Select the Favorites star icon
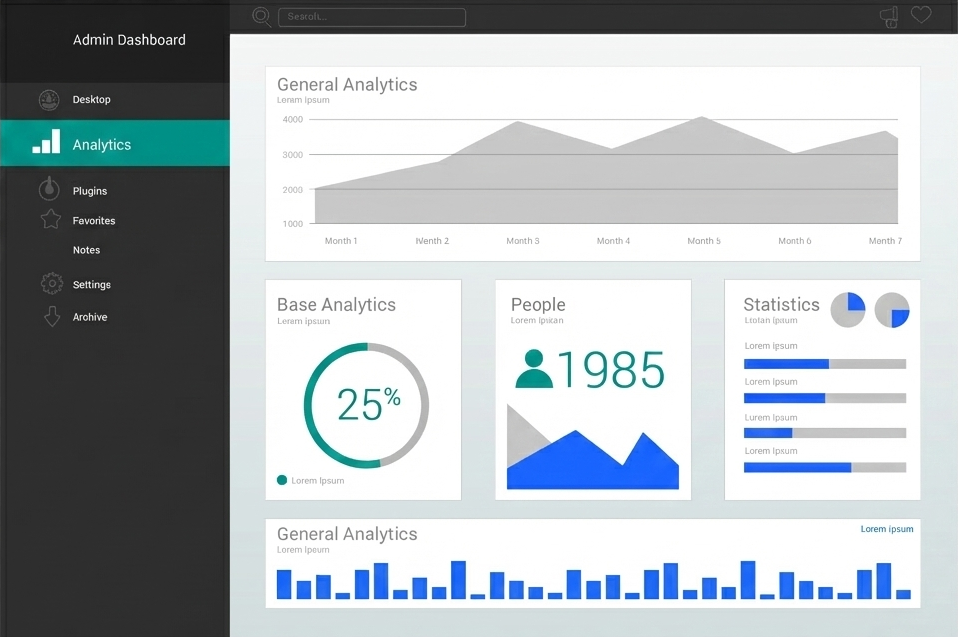The width and height of the screenshot is (958, 637). point(51,220)
